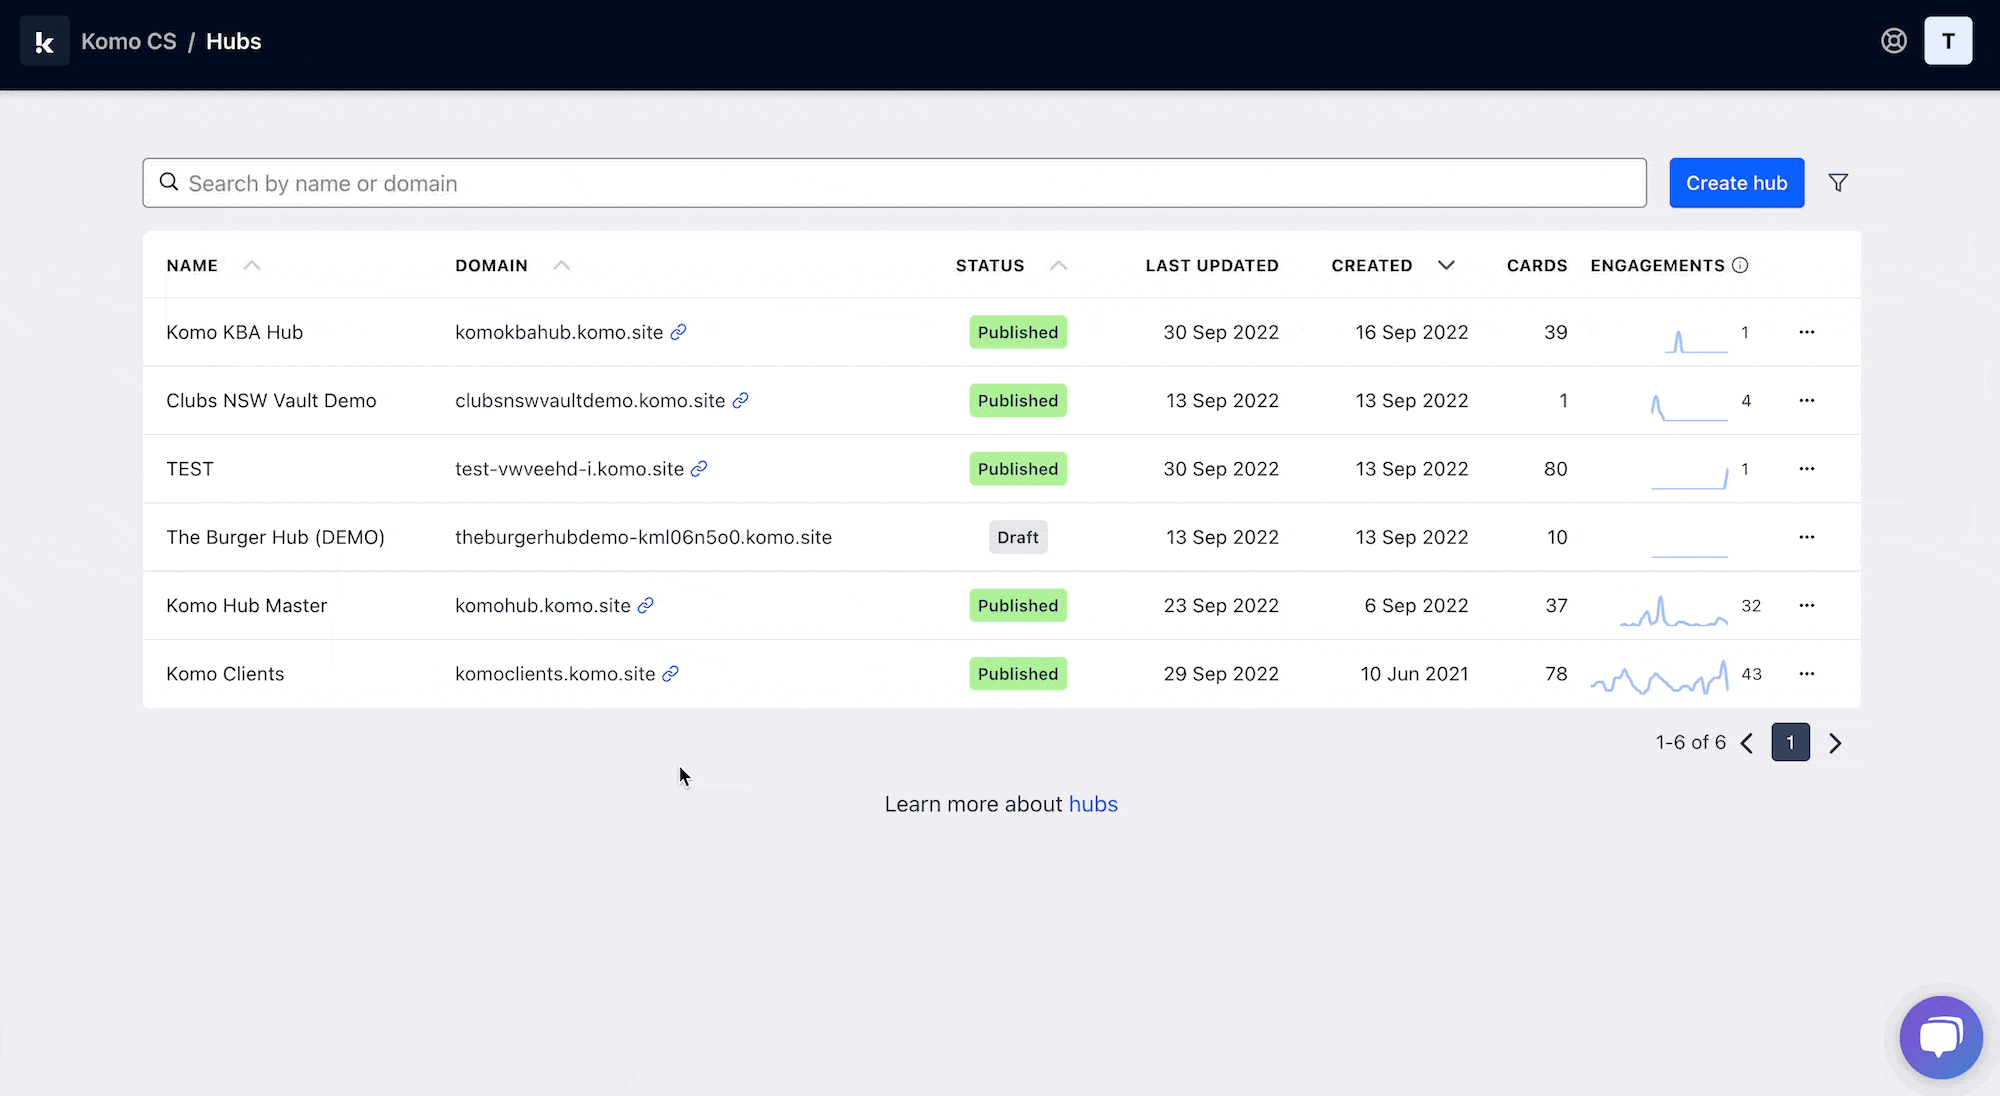Click the three-dot menu for Komo Clients
Viewport: 2000px width, 1096px height.
(x=1807, y=674)
